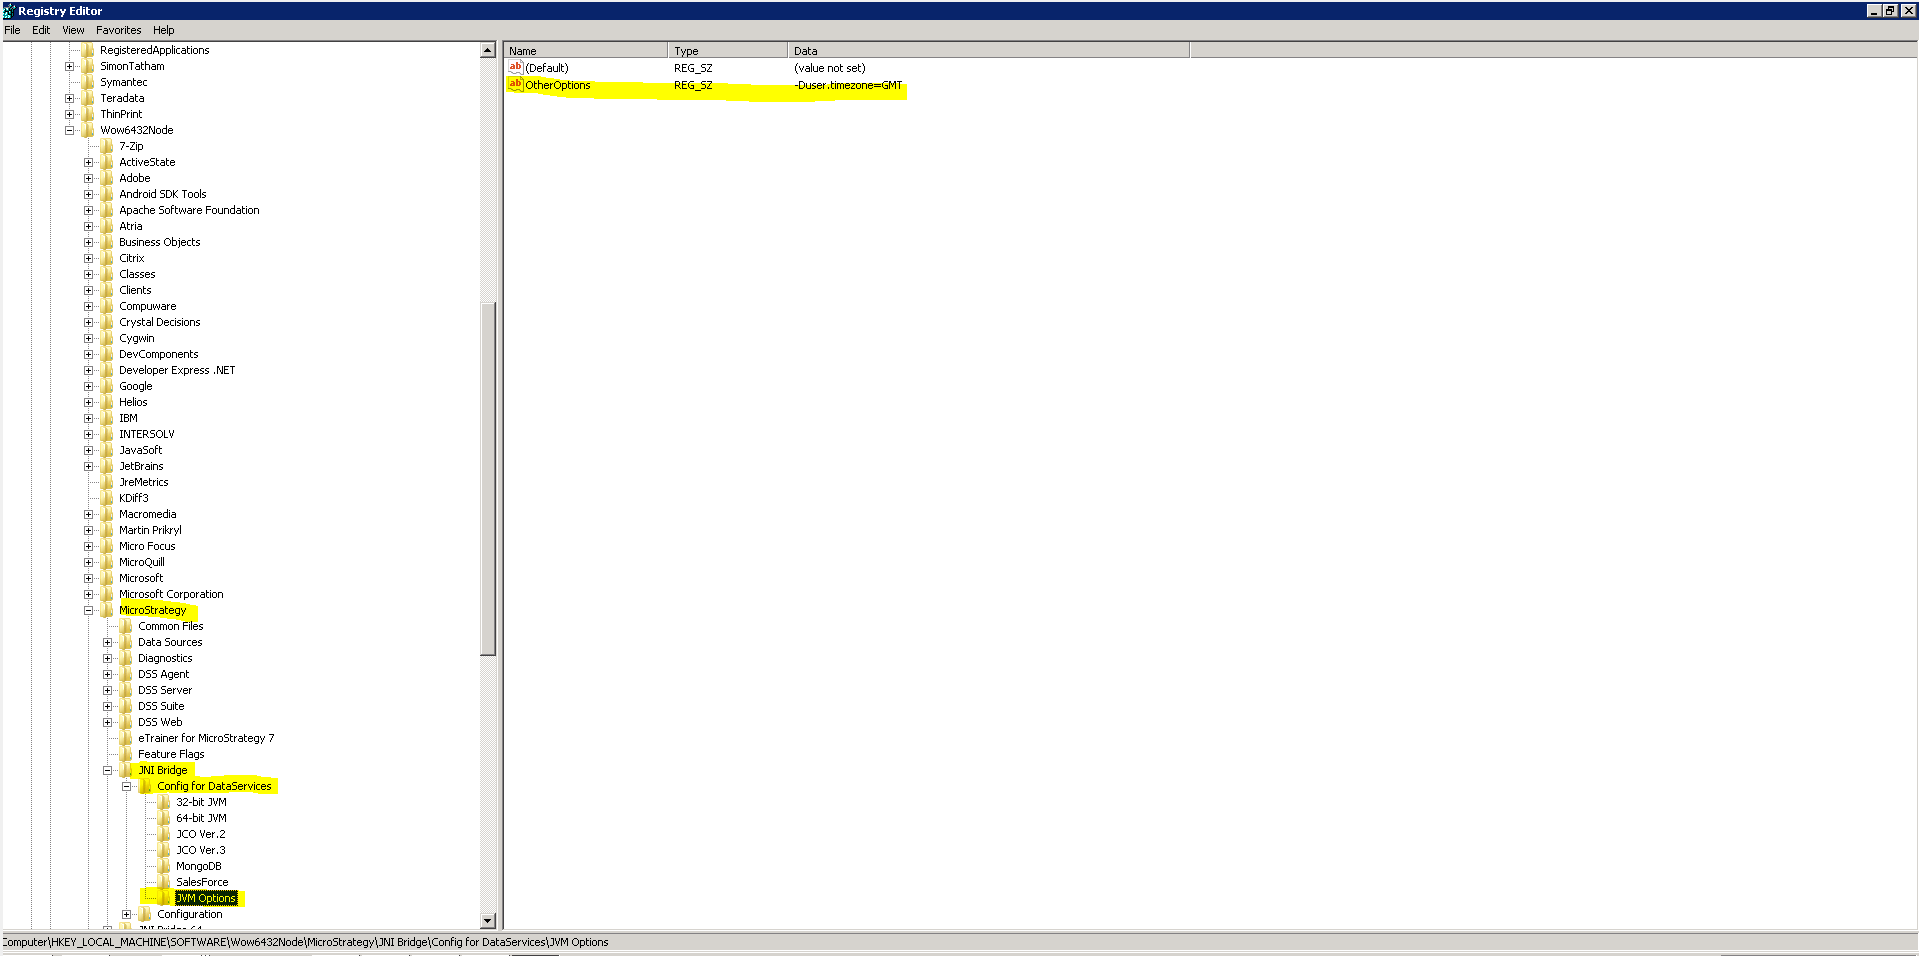This screenshot has height=956, width=1919.
Task: Open the Favorites menu
Action: pyautogui.click(x=118, y=30)
